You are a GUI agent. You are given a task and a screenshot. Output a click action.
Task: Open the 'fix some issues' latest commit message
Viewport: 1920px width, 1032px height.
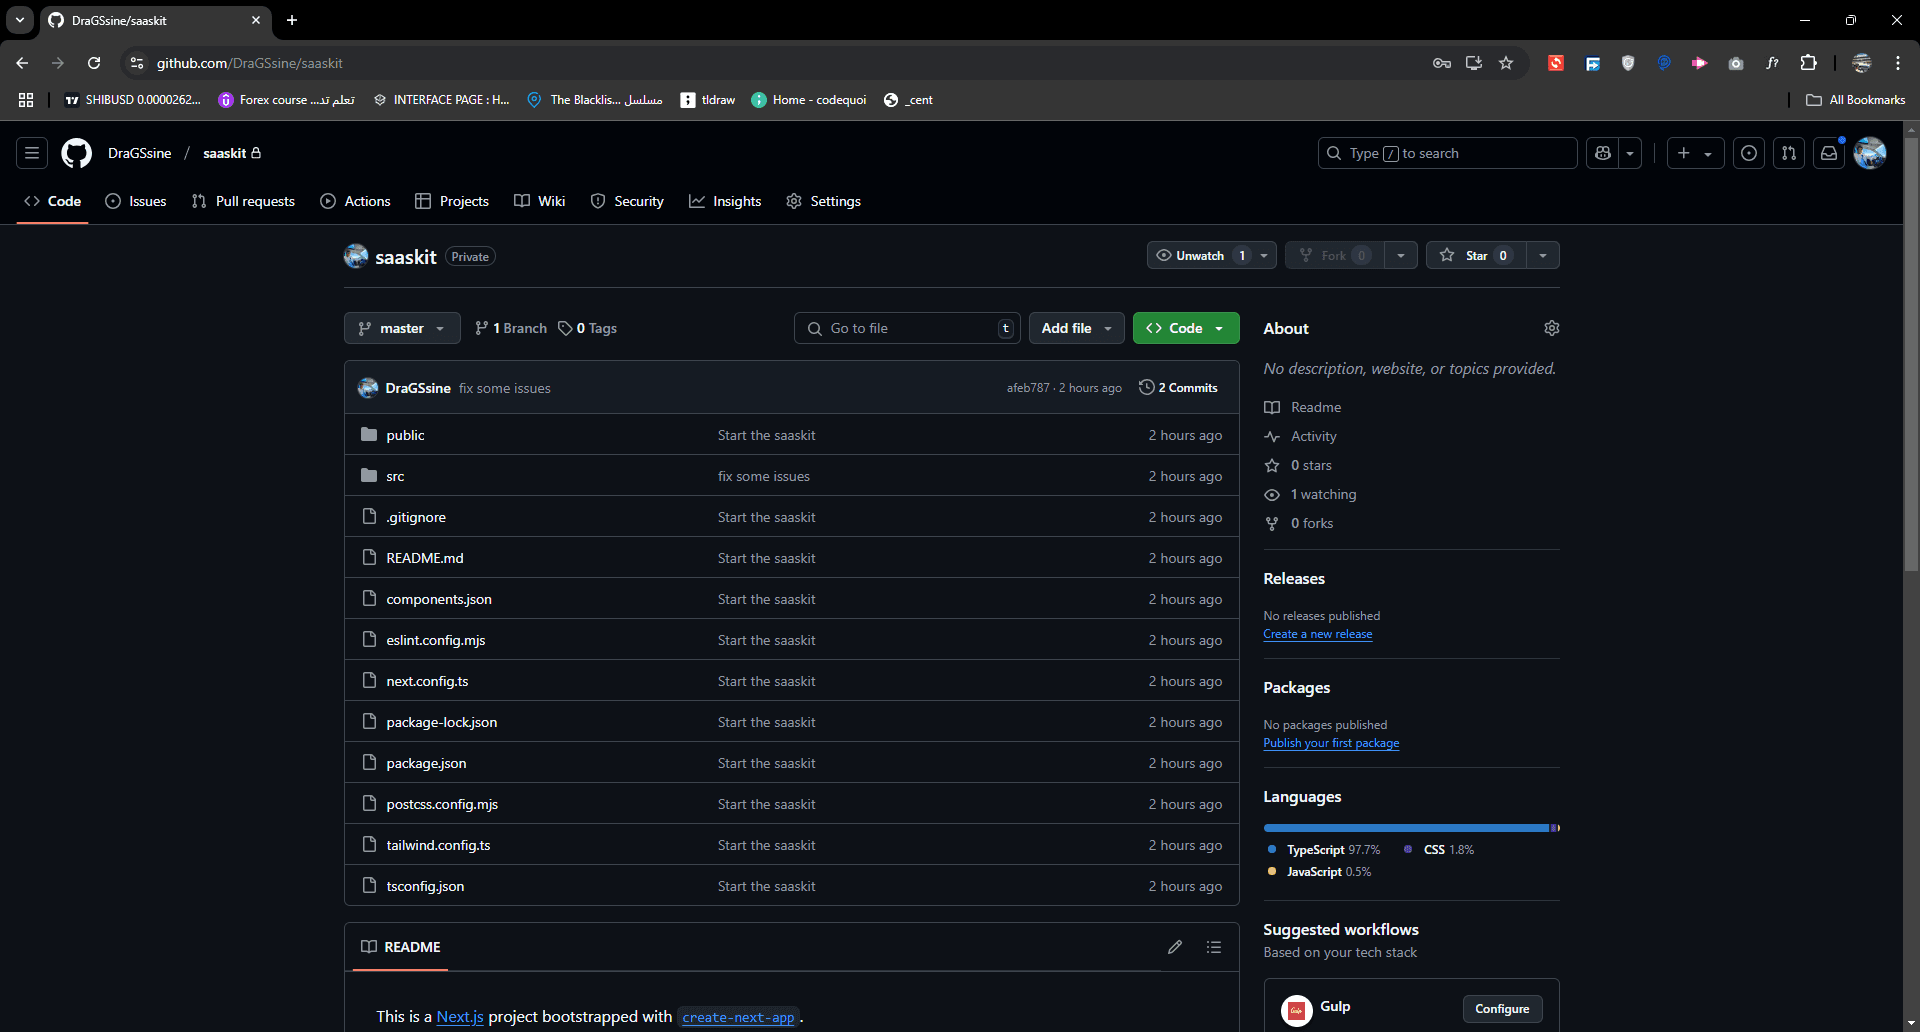tap(505, 388)
